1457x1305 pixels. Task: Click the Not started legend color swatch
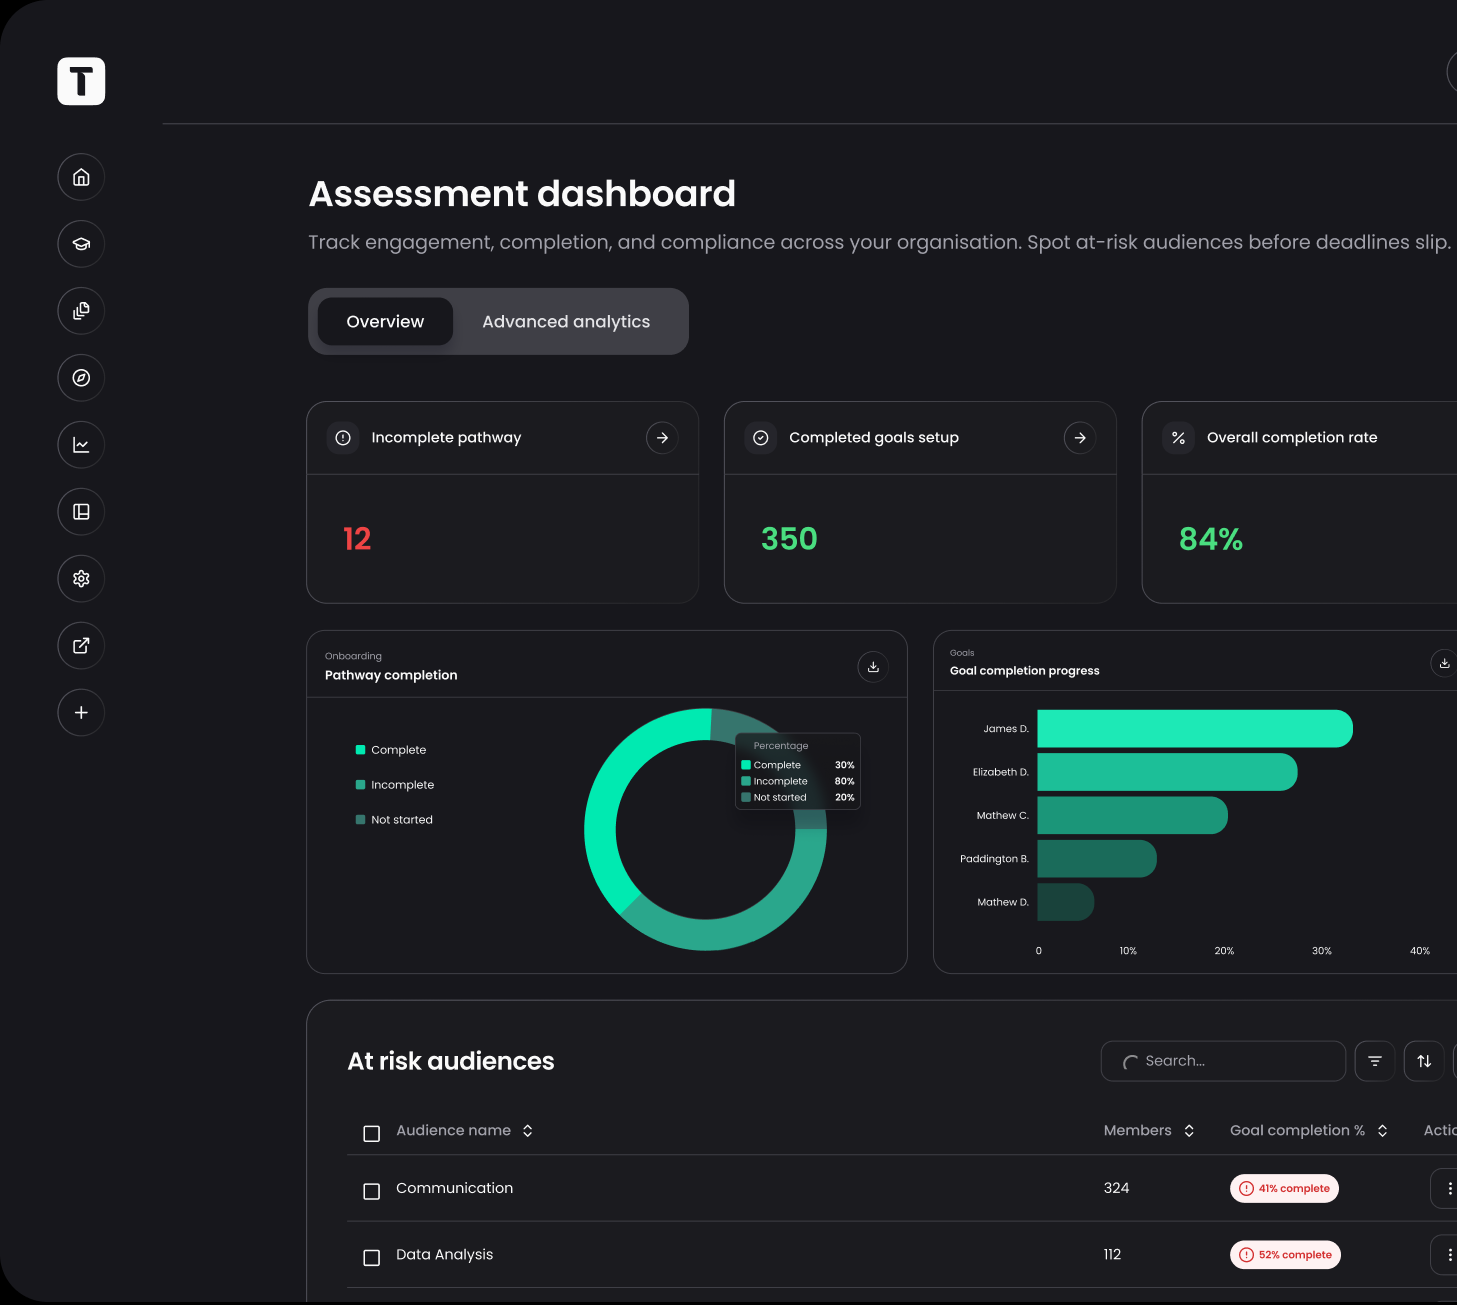click(x=360, y=820)
